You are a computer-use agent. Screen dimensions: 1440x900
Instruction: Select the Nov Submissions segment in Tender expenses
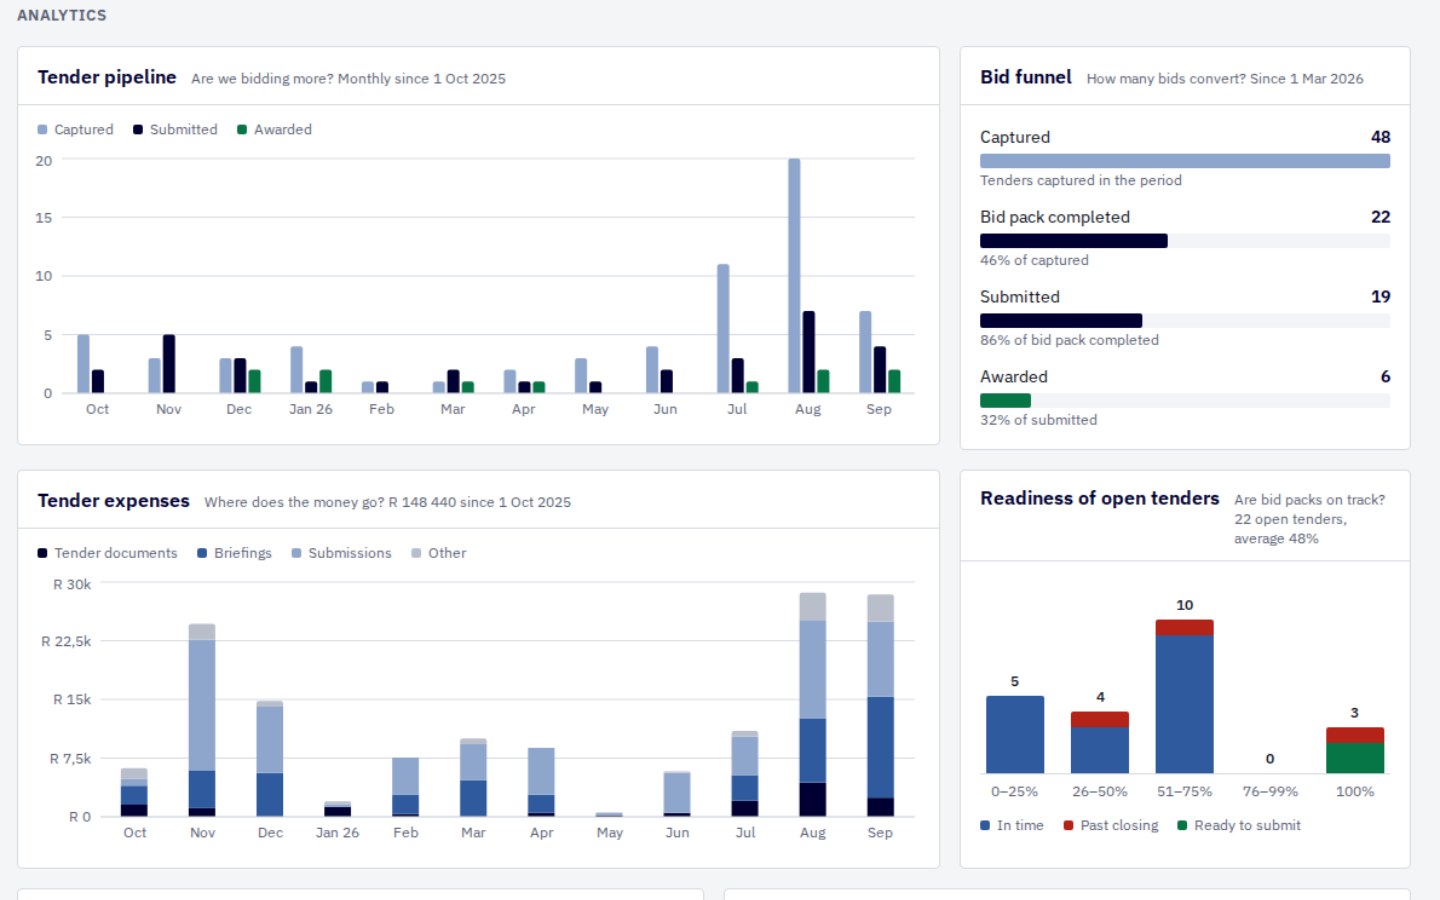[x=202, y=705]
